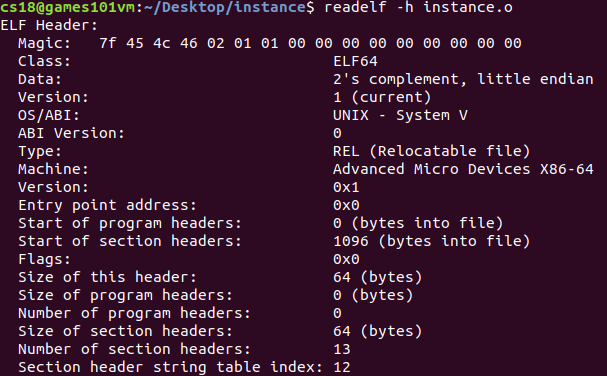Click the ~/Desktop/instance path in prompt
Viewport: 607px width, 376px height.
(225, 7)
